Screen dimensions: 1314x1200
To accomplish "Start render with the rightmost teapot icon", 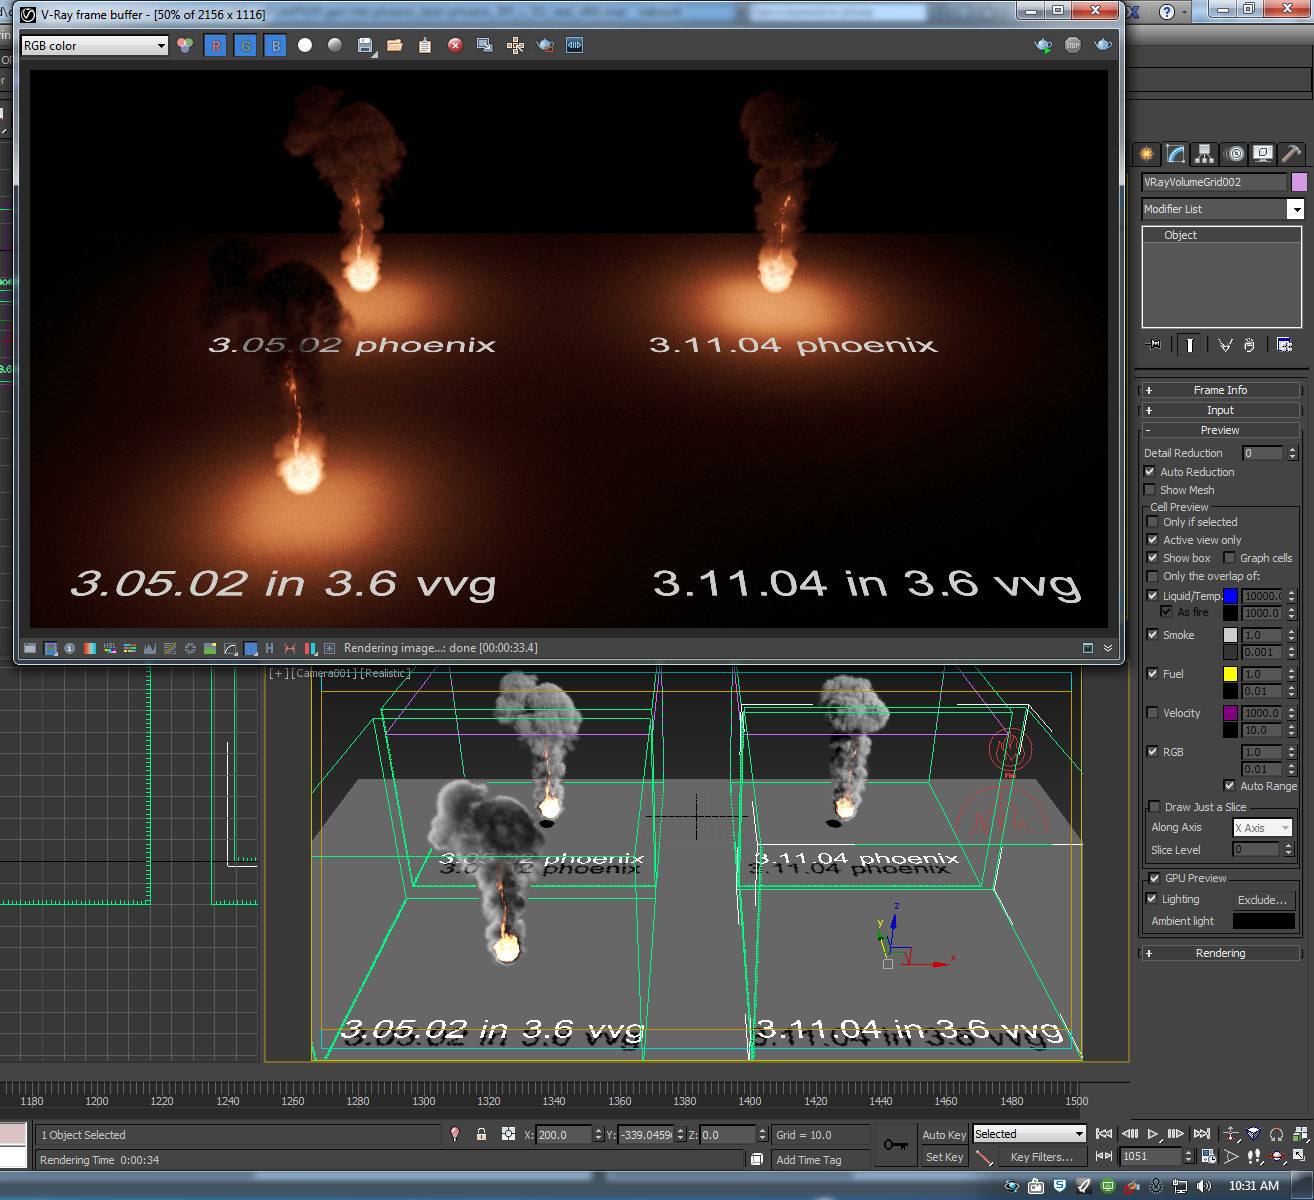I will (1103, 46).
